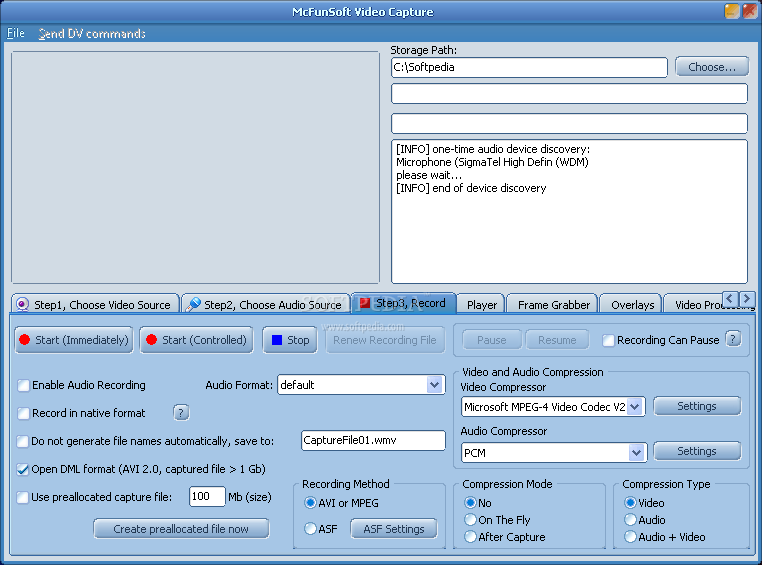Click the orange minimize icon in title bar
The image size is (762, 565).
732,11
